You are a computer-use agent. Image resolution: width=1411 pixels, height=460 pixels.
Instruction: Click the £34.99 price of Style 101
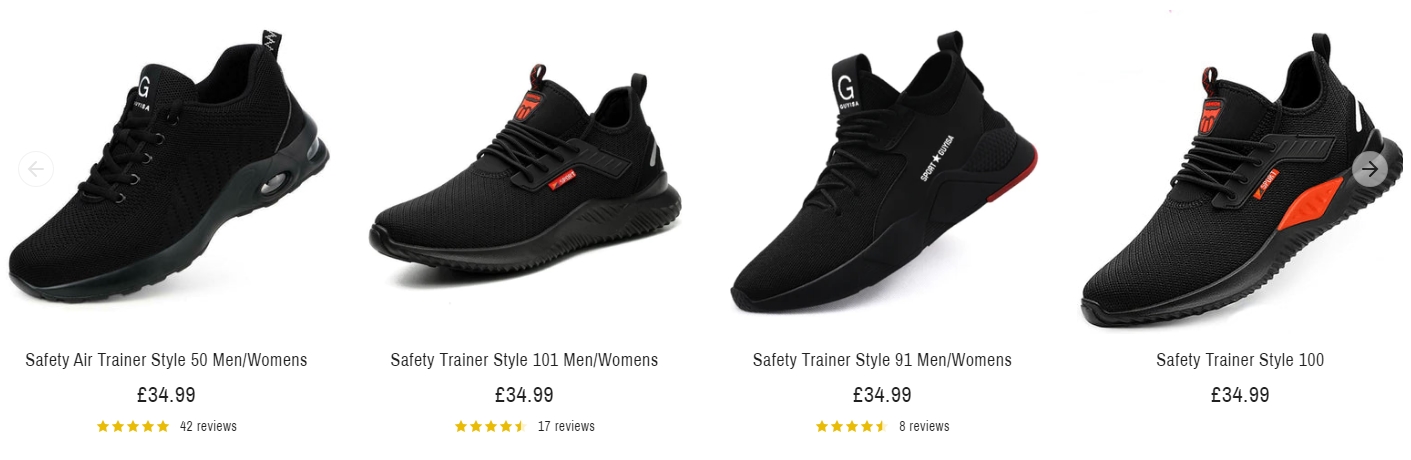click(524, 395)
